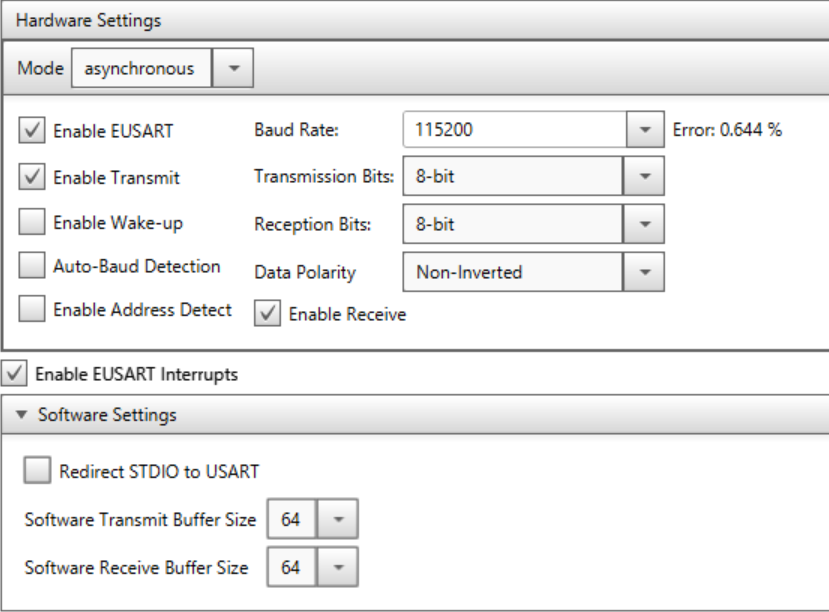Open Software Transmit Buffer Size dropdown
The image size is (829, 612).
point(338,519)
